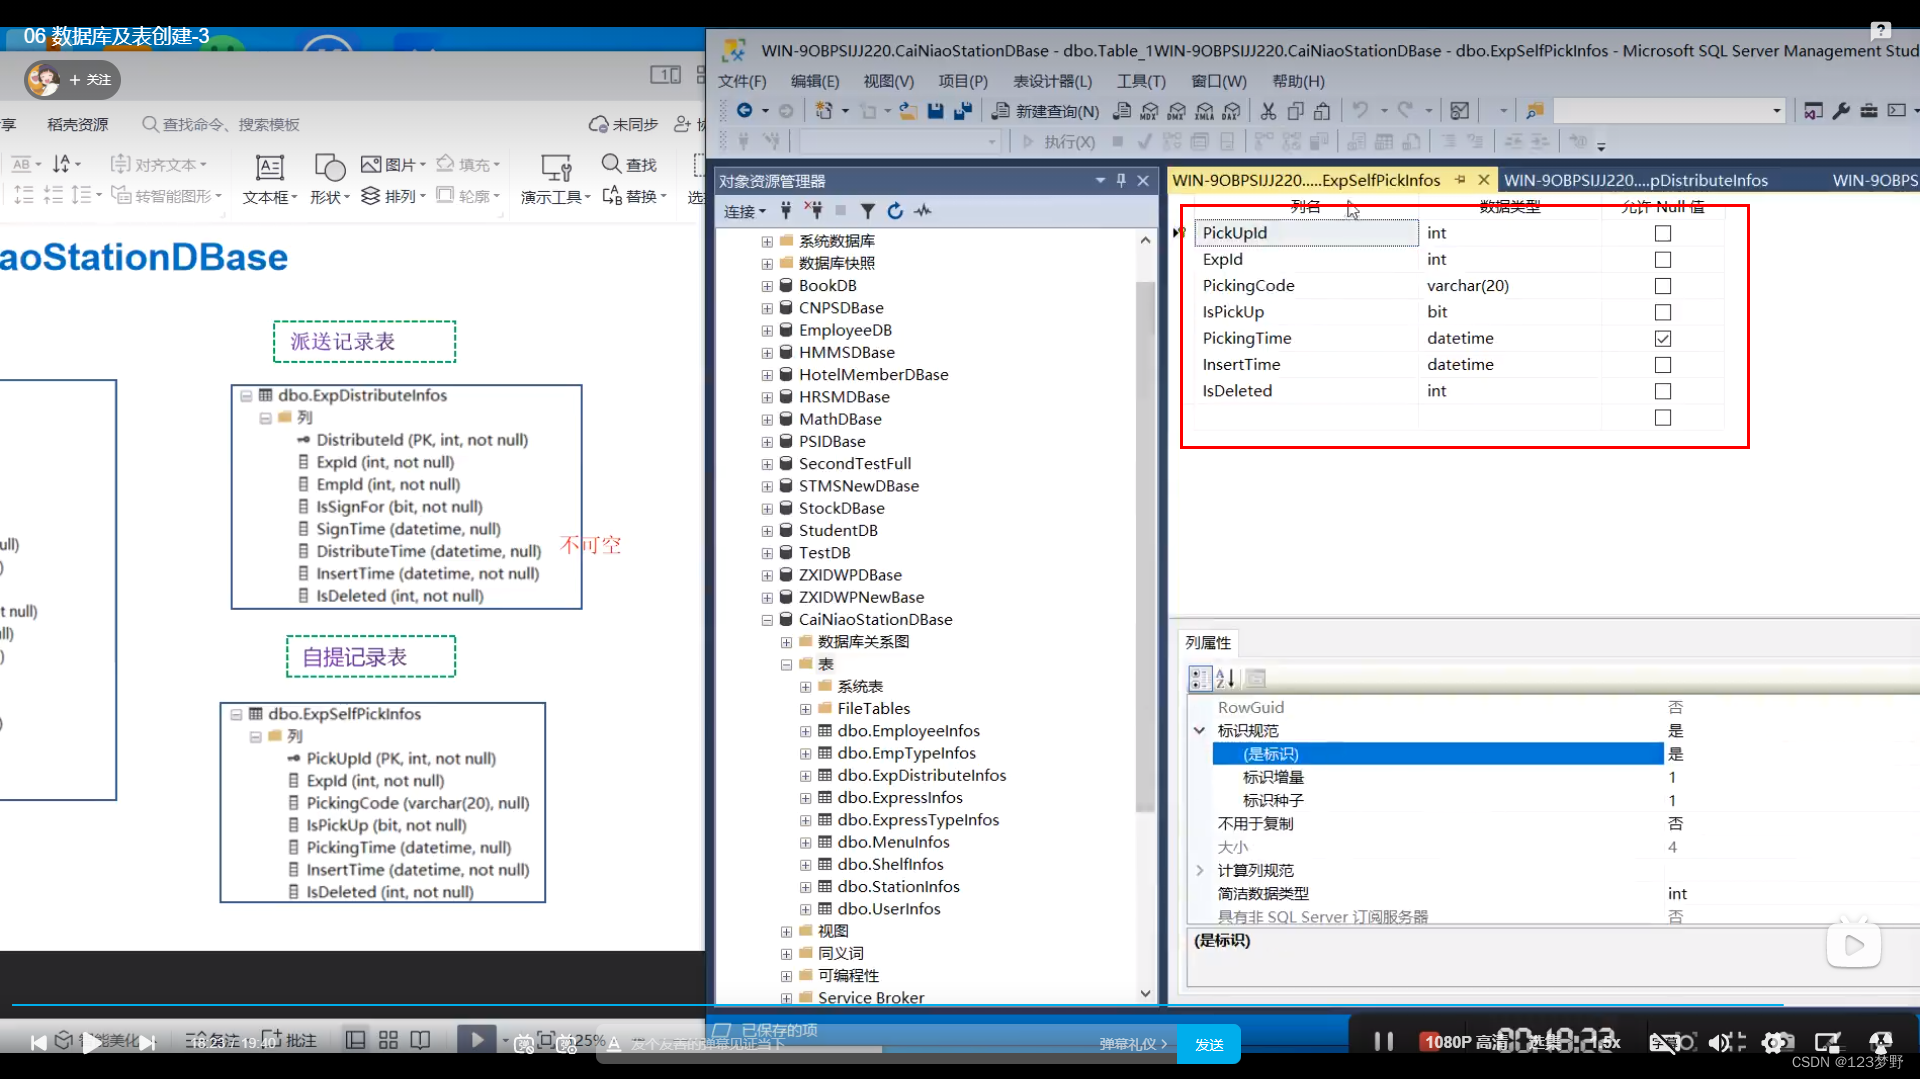Uncheck Allow Null for PickingTime row

click(x=1663, y=339)
